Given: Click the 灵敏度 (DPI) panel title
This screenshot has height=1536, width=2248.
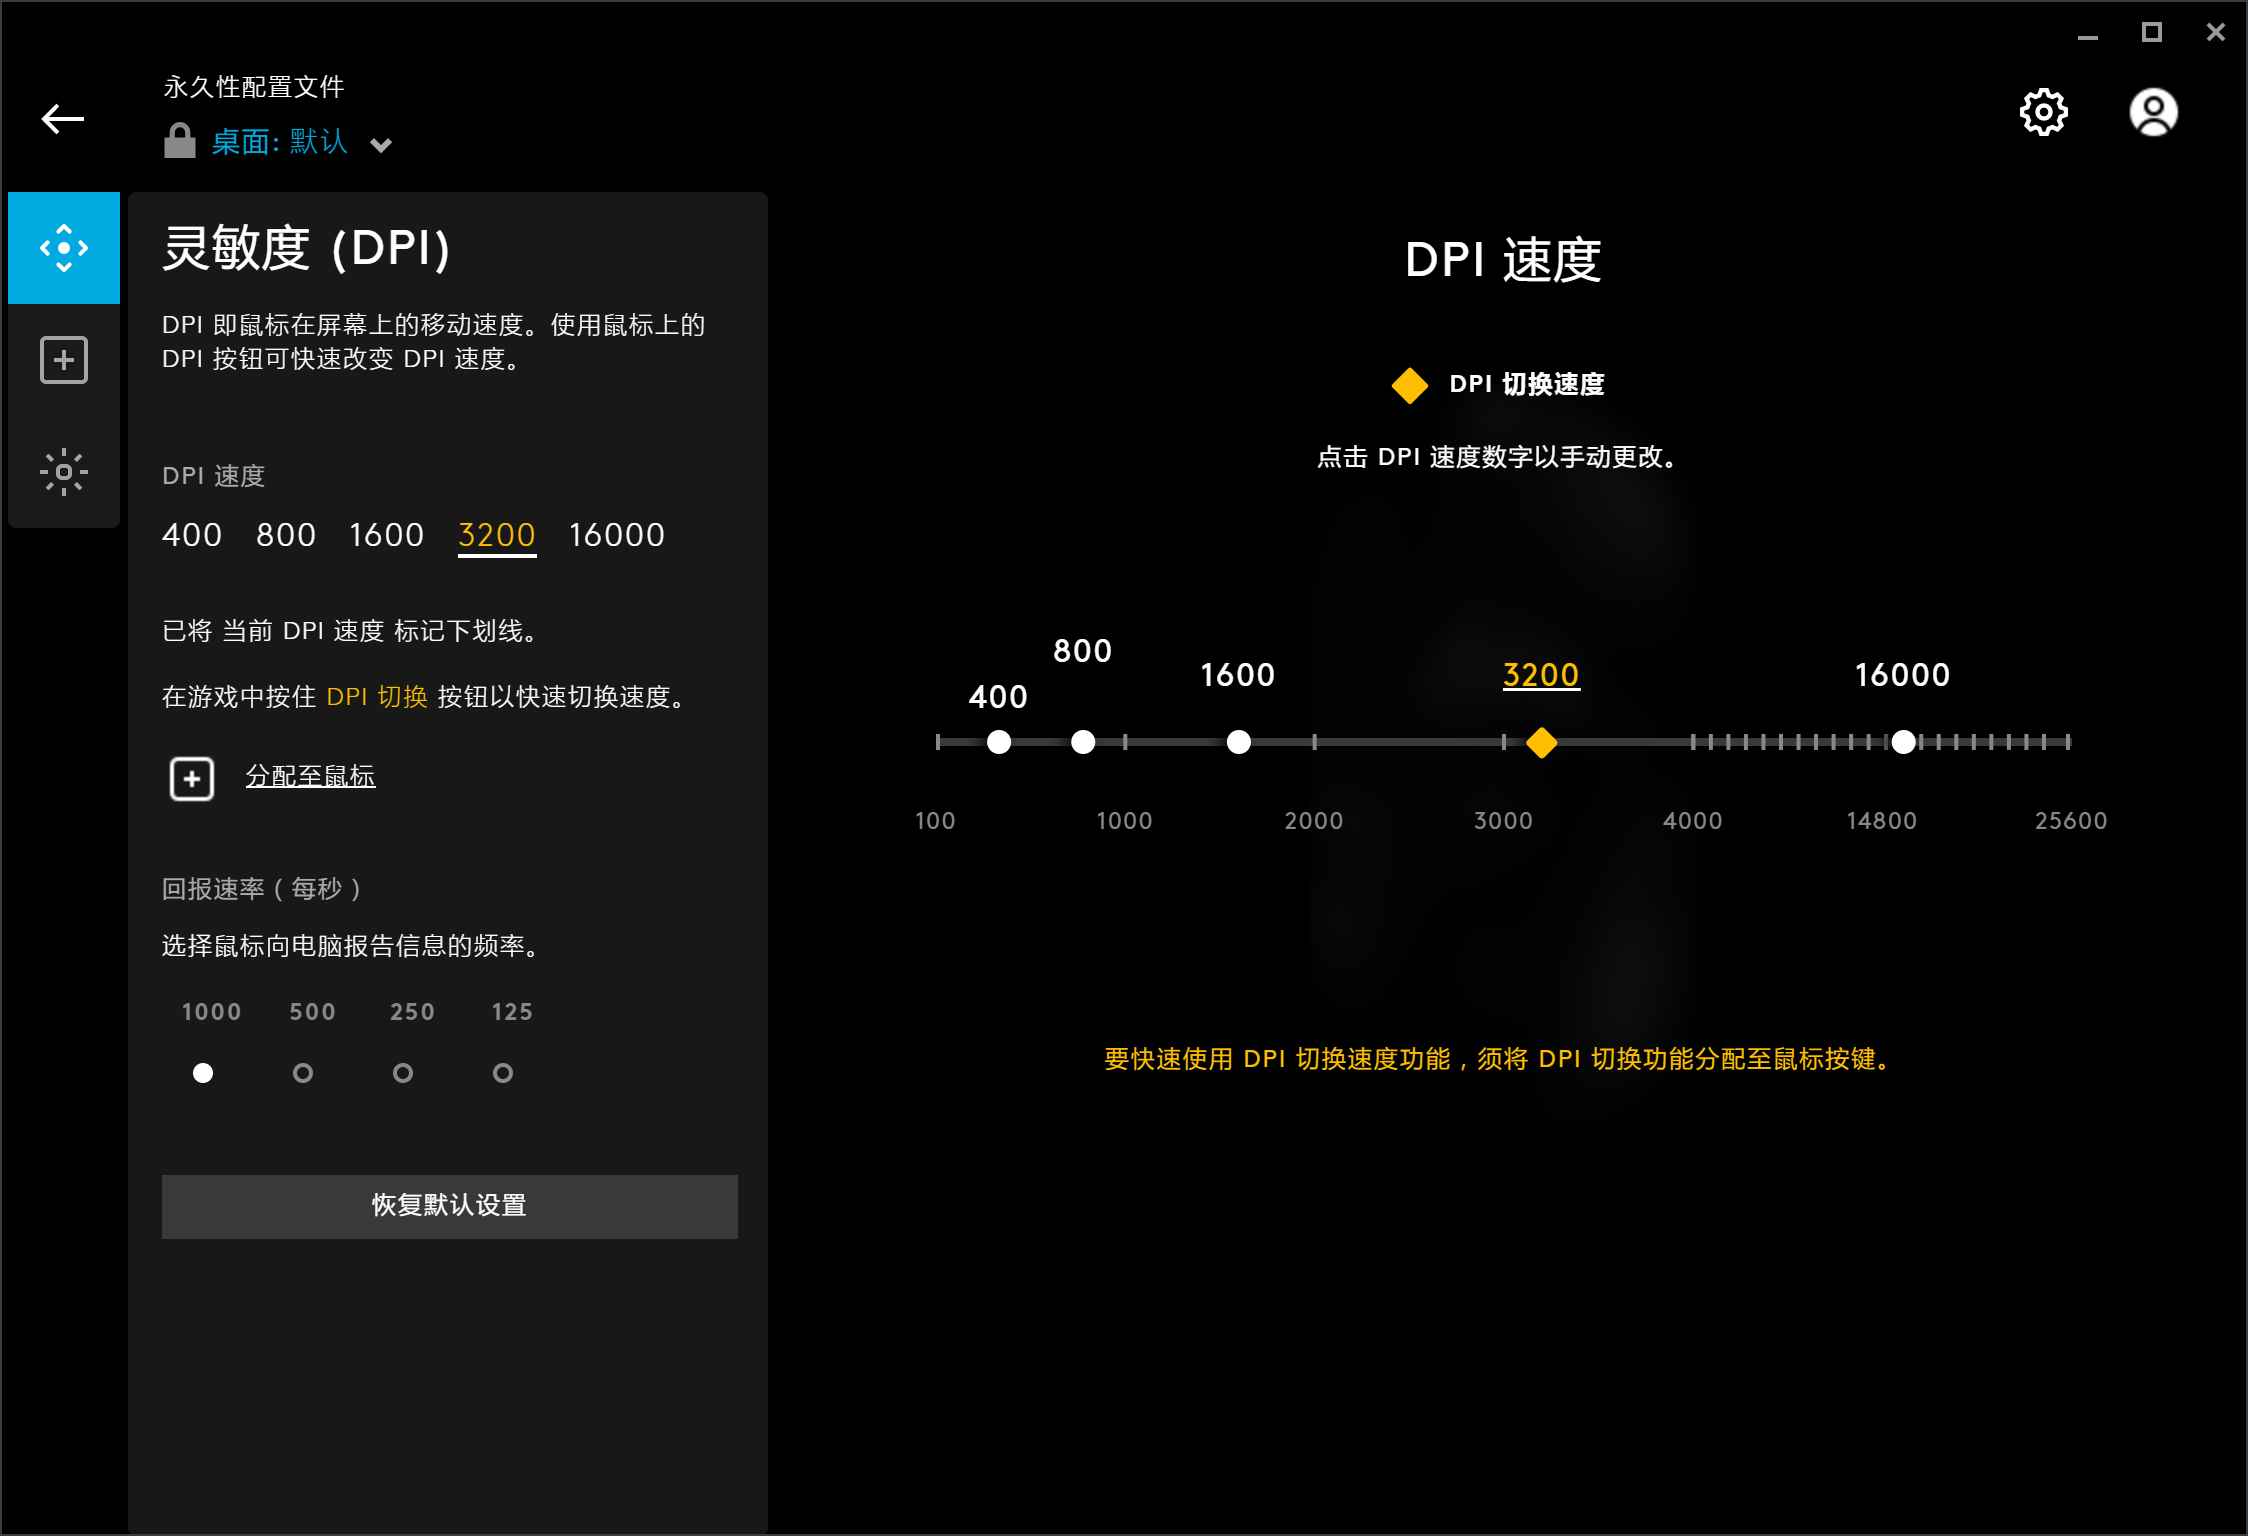Looking at the screenshot, I should point(306,248).
